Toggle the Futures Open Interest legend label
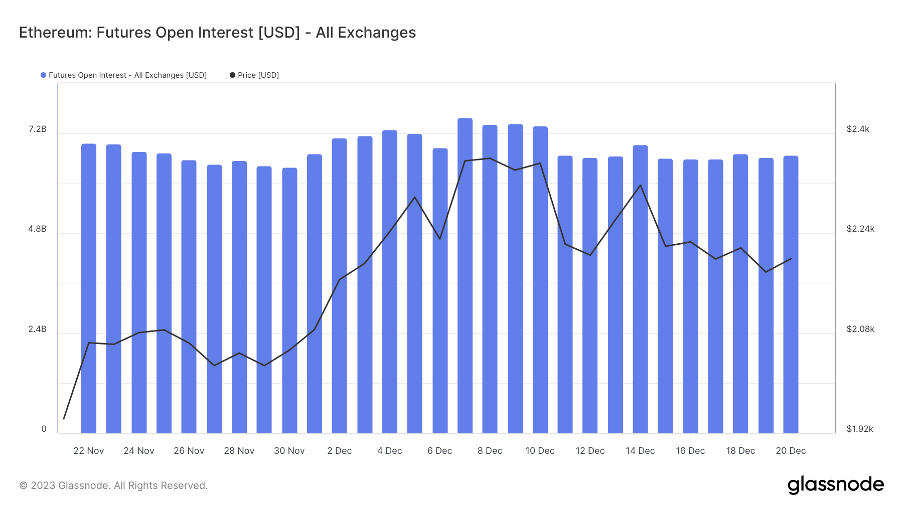904x508 pixels. (127, 75)
